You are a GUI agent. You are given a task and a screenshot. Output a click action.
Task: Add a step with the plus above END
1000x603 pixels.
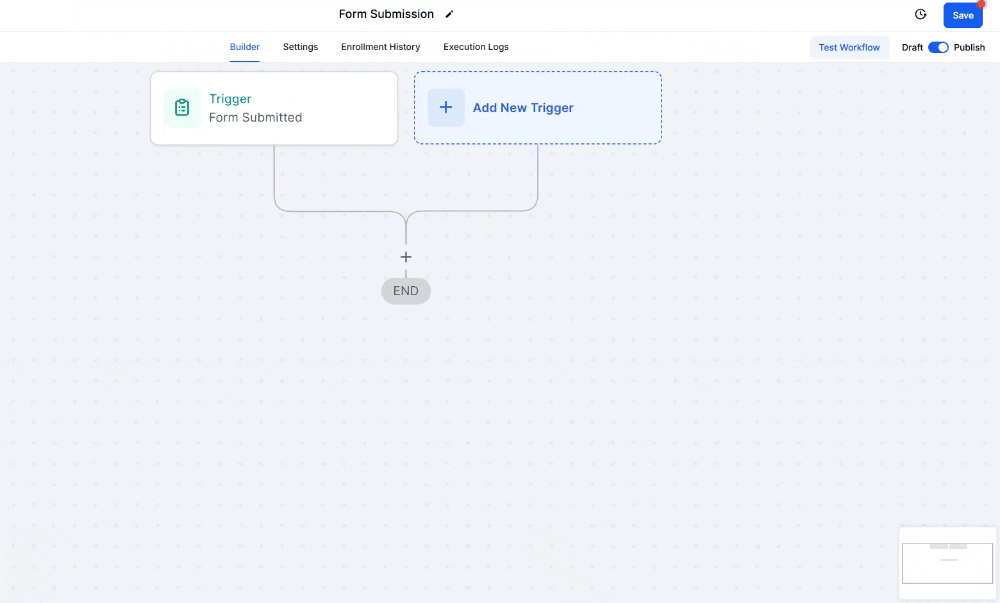point(406,257)
